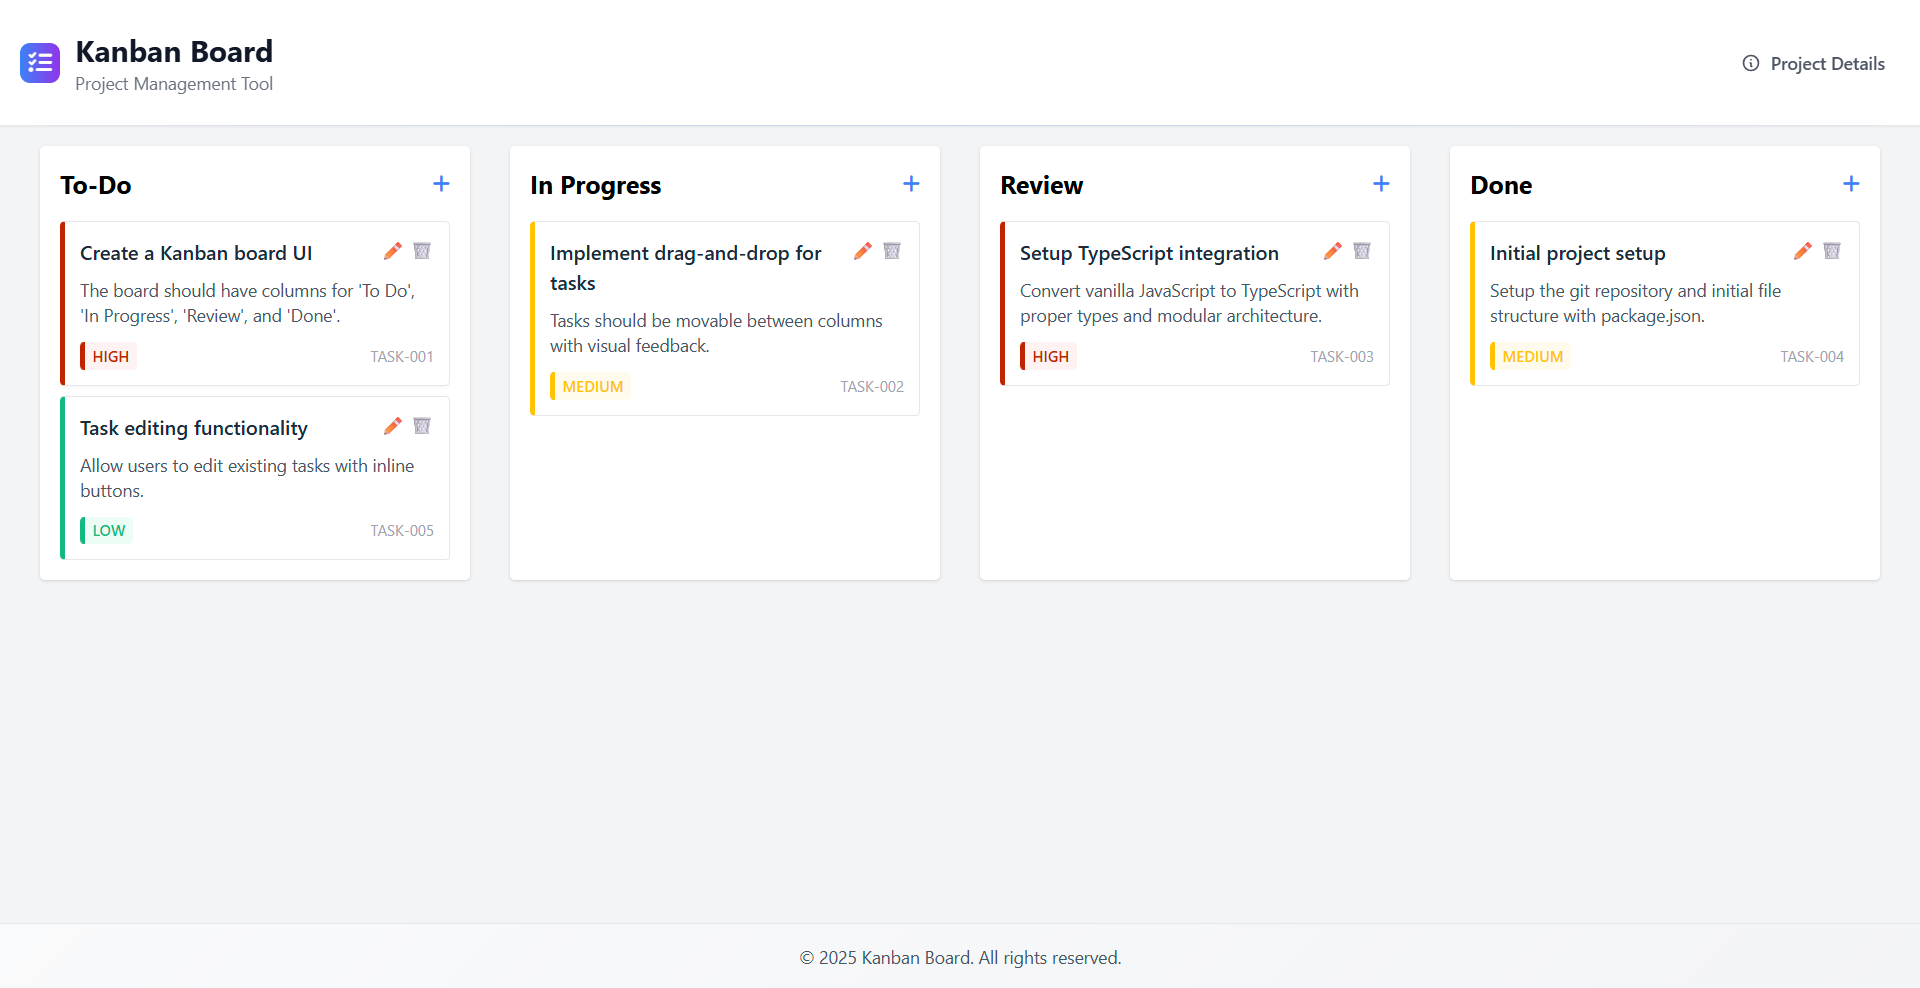This screenshot has width=1920, height=988.
Task: Edit the 'Implement drag-and-drop for tasks' task
Action: pyautogui.click(x=863, y=251)
